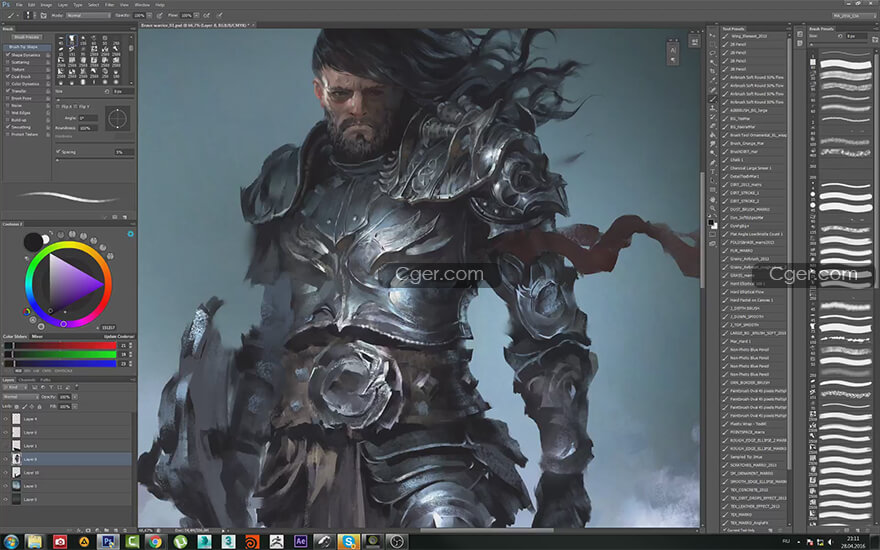This screenshot has width=880, height=550.
Task: Open the Flow slider arrow in options bar
Action: (196, 15)
